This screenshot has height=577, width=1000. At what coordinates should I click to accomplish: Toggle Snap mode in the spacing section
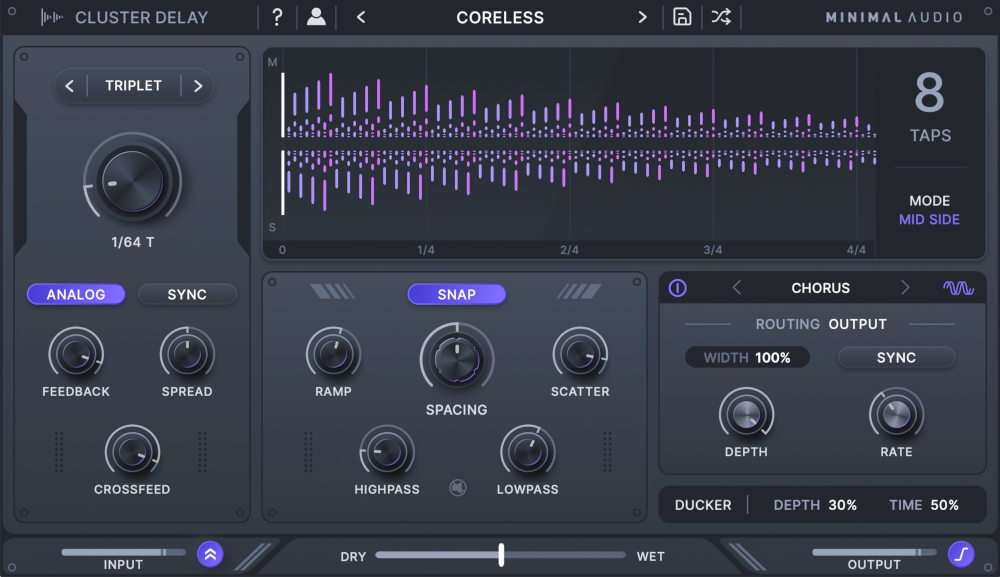[457, 294]
